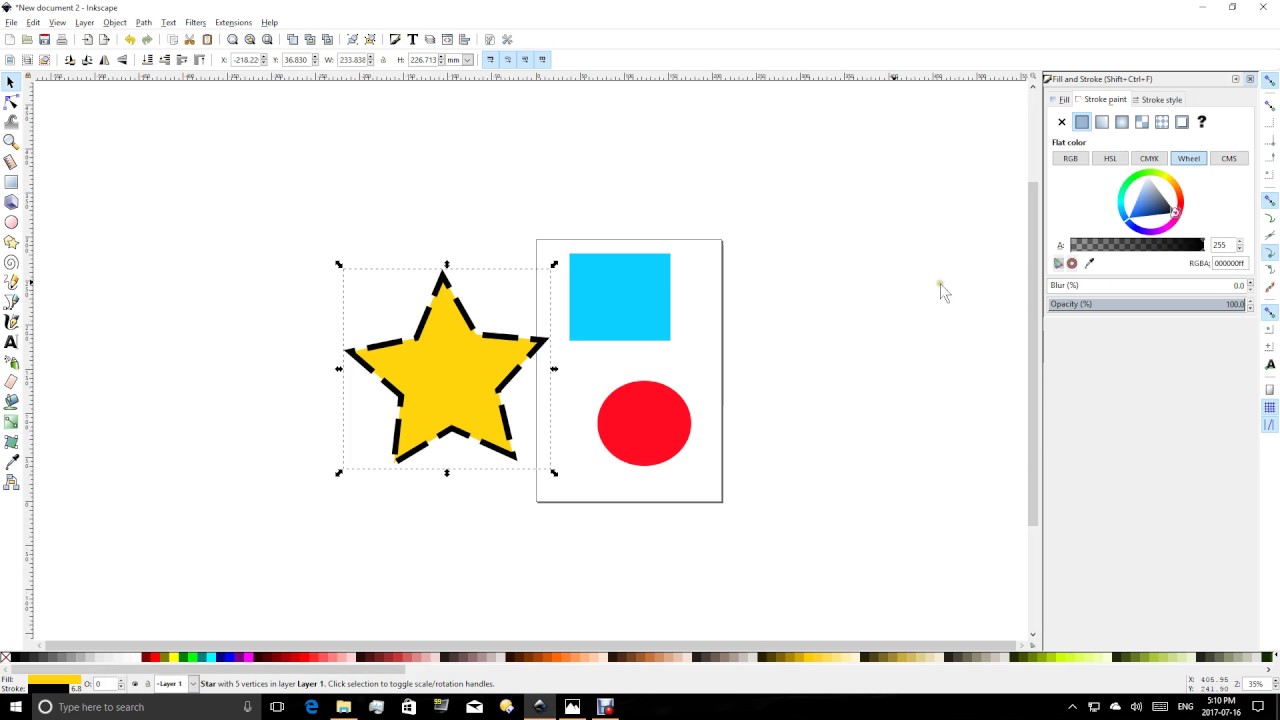Raise selection to top icon
The width and height of the screenshot is (1280, 720).
(x=199, y=60)
